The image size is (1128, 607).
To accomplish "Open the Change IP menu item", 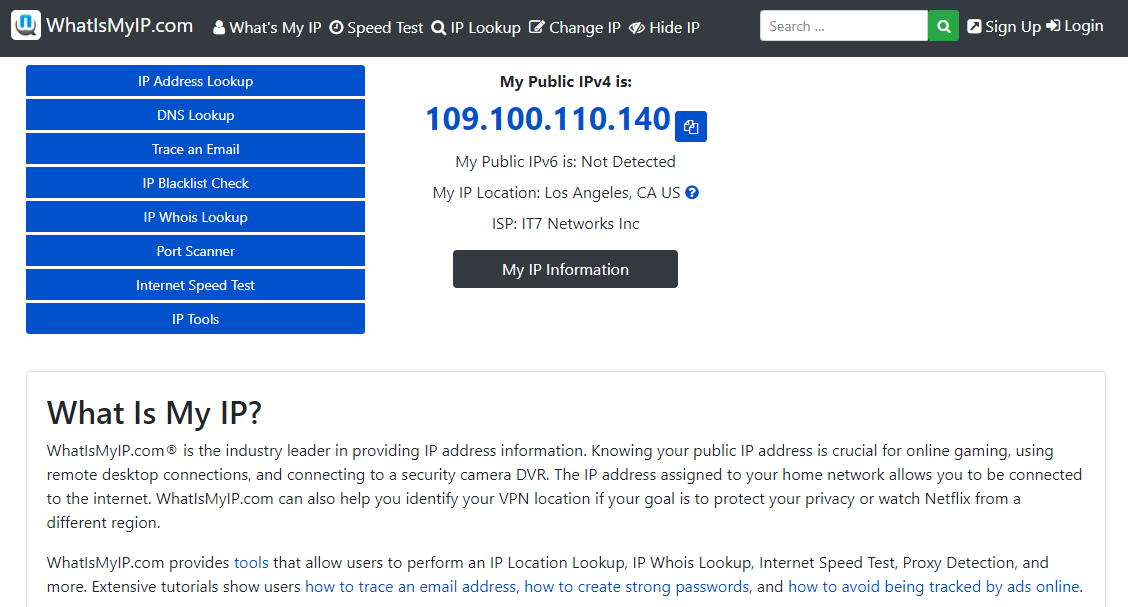I will [x=575, y=27].
